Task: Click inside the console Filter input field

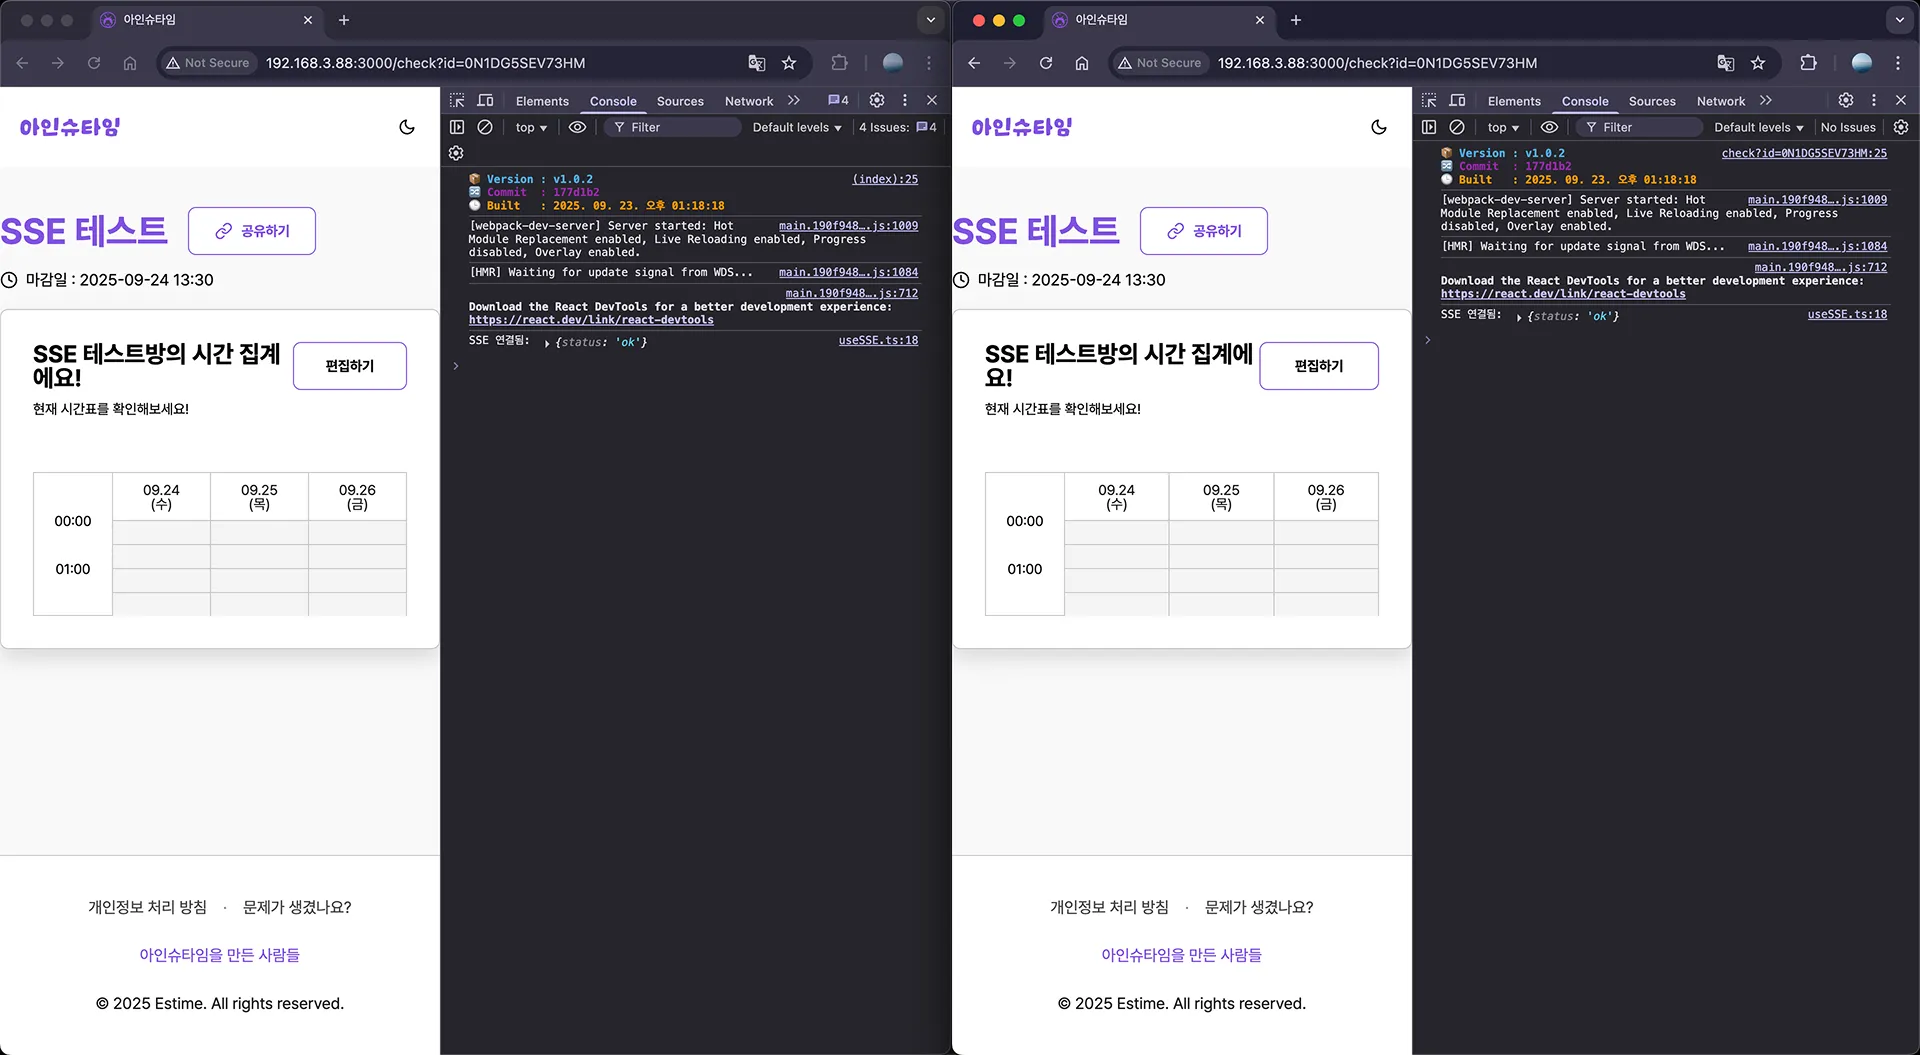Action: 672,127
